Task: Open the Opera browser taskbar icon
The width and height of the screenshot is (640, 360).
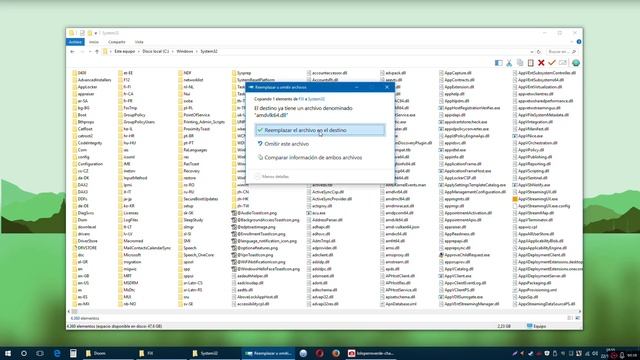Action: pyautogui.click(x=320, y=353)
